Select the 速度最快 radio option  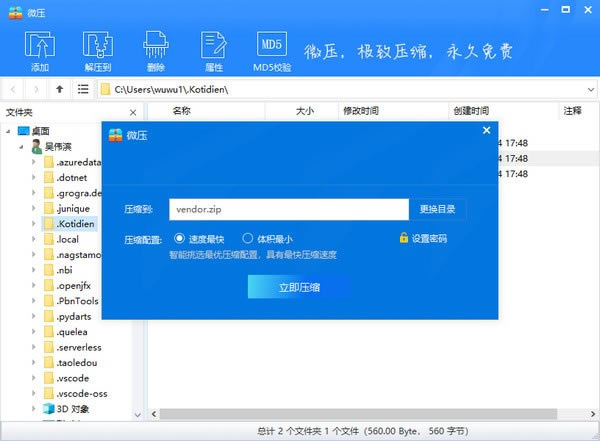pyautogui.click(x=180, y=239)
